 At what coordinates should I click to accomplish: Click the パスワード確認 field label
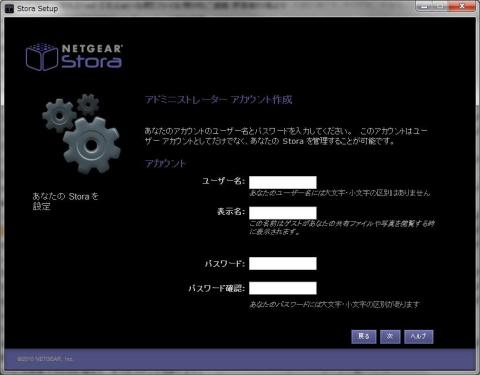pos(217,288)
